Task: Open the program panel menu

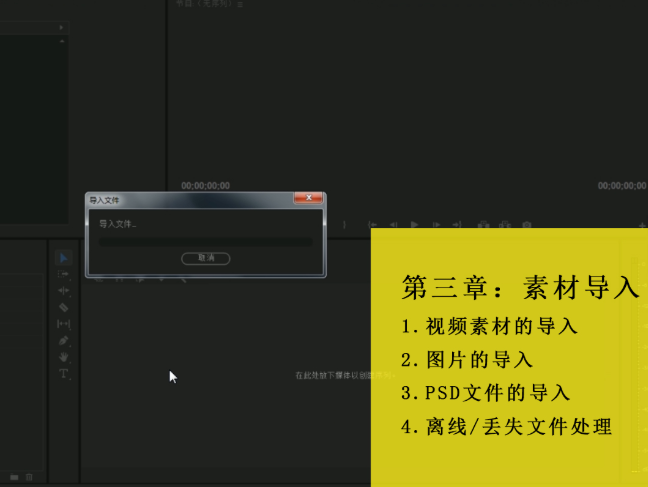Action: click(240, 5)
